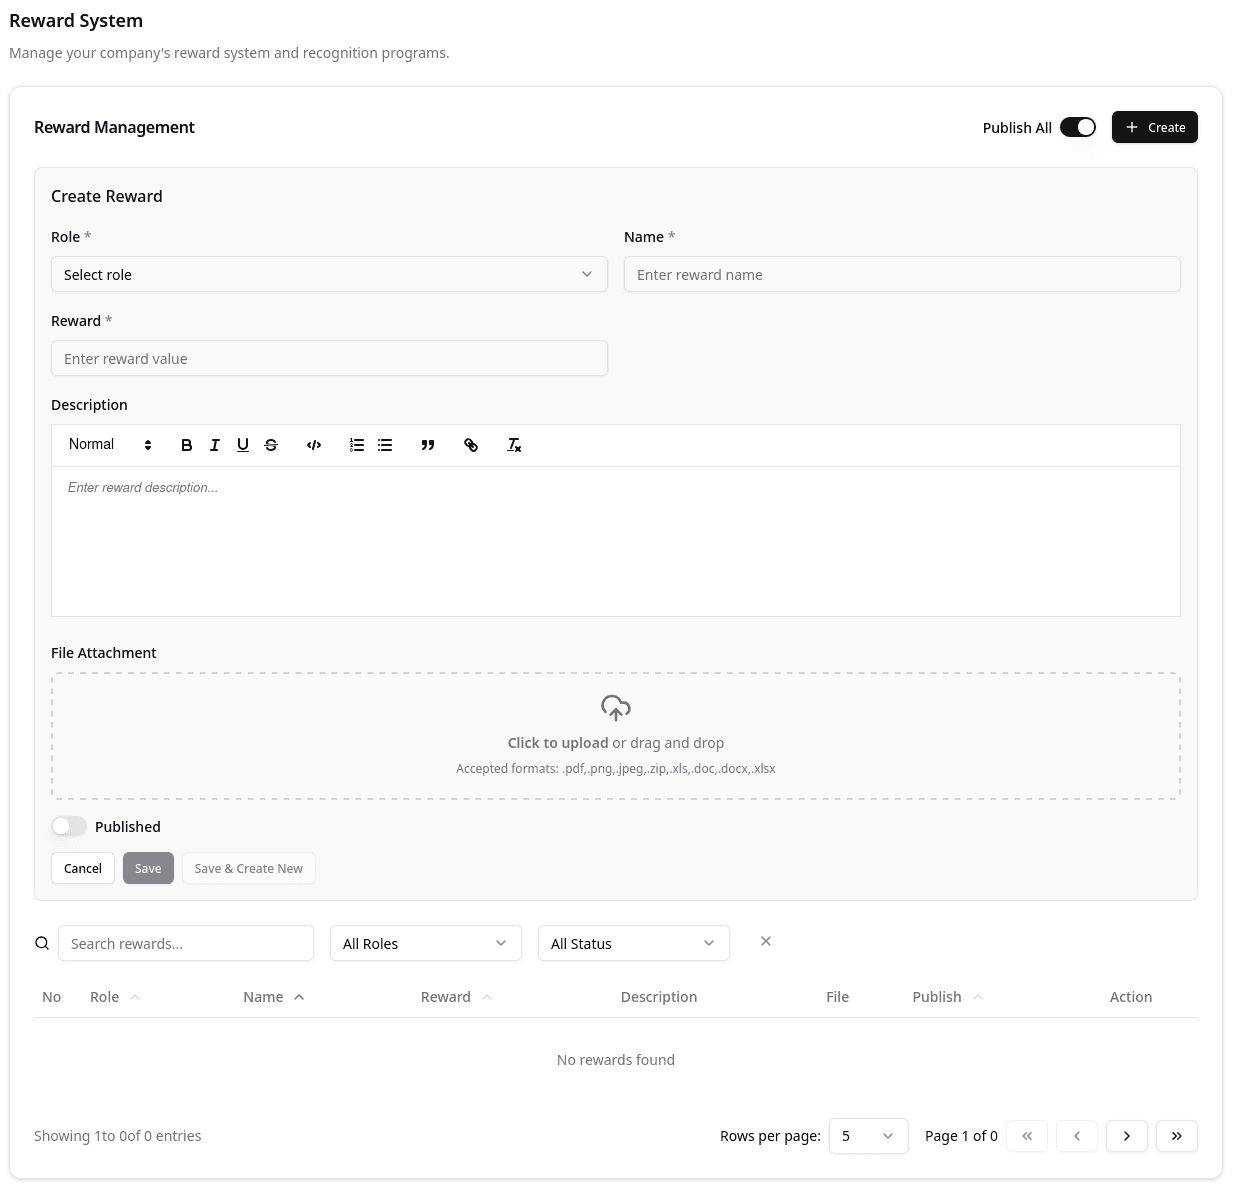Screen dimensions: 1235x1189
Task: Insert a blockquote in description
Action: 428,445
